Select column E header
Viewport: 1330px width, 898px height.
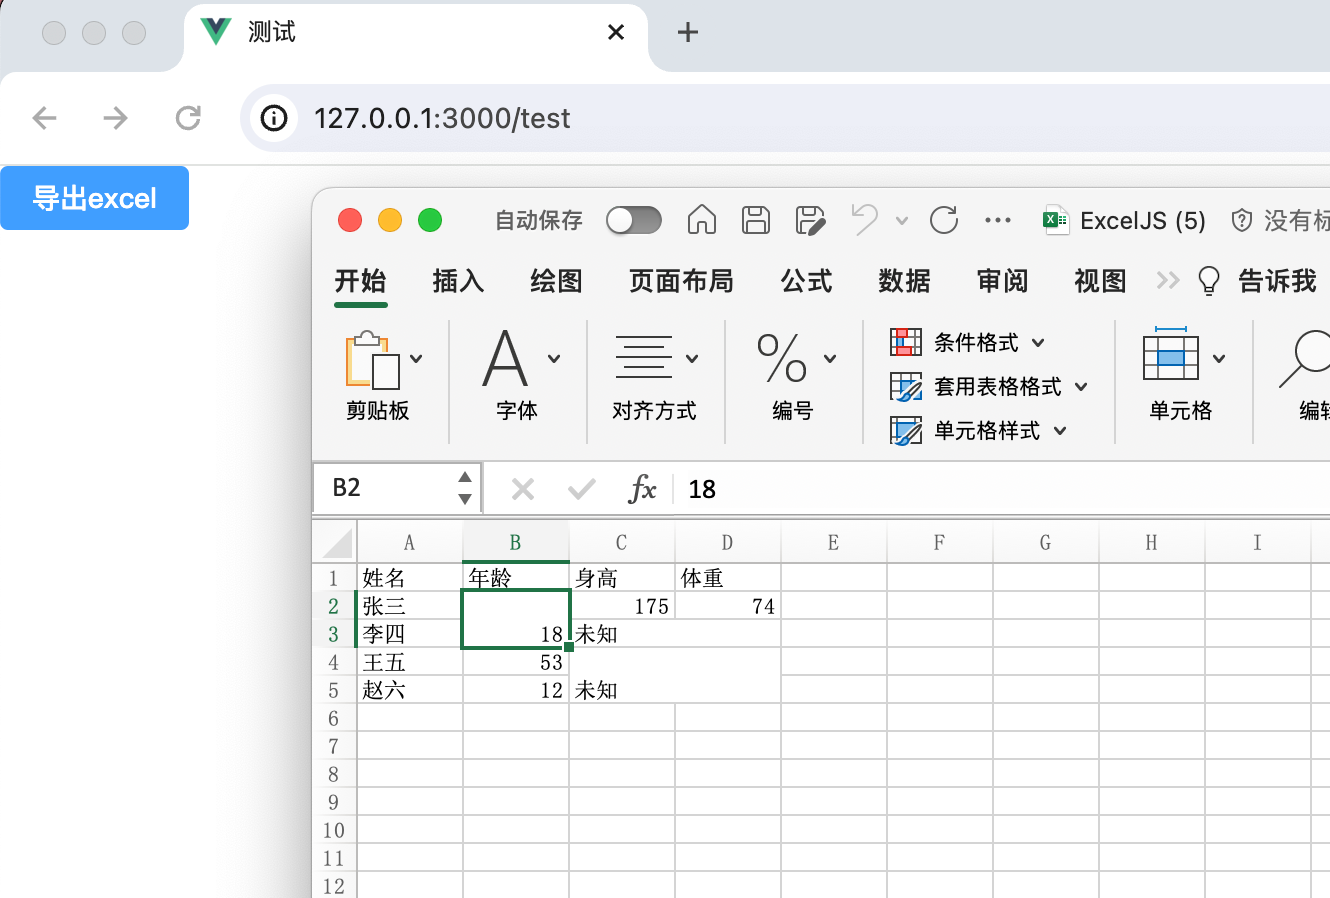tap(833, 543)
